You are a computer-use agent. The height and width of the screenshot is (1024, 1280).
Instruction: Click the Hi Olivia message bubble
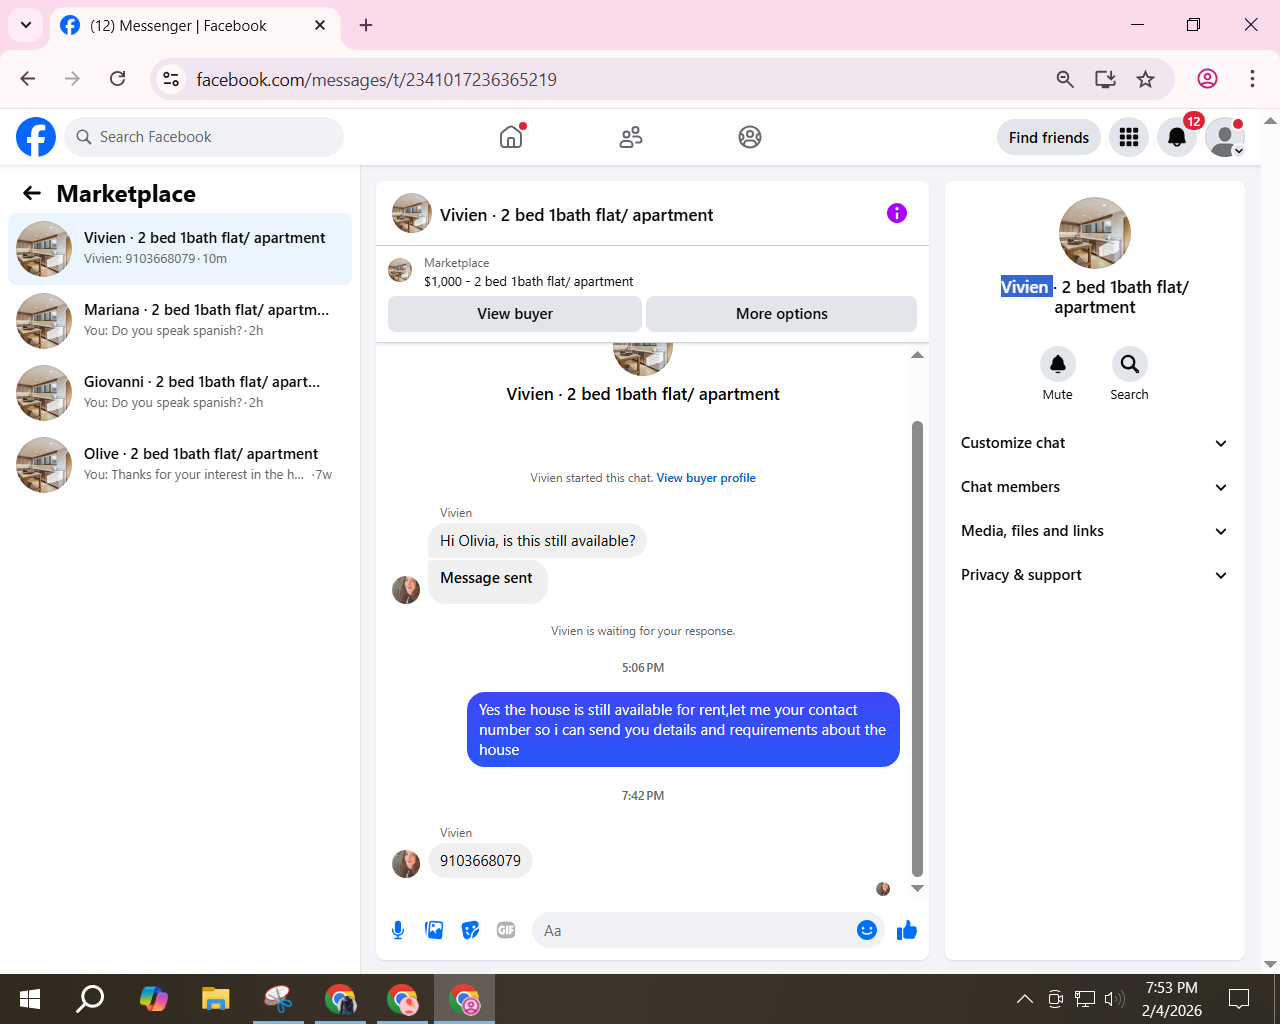coord(538,541)
